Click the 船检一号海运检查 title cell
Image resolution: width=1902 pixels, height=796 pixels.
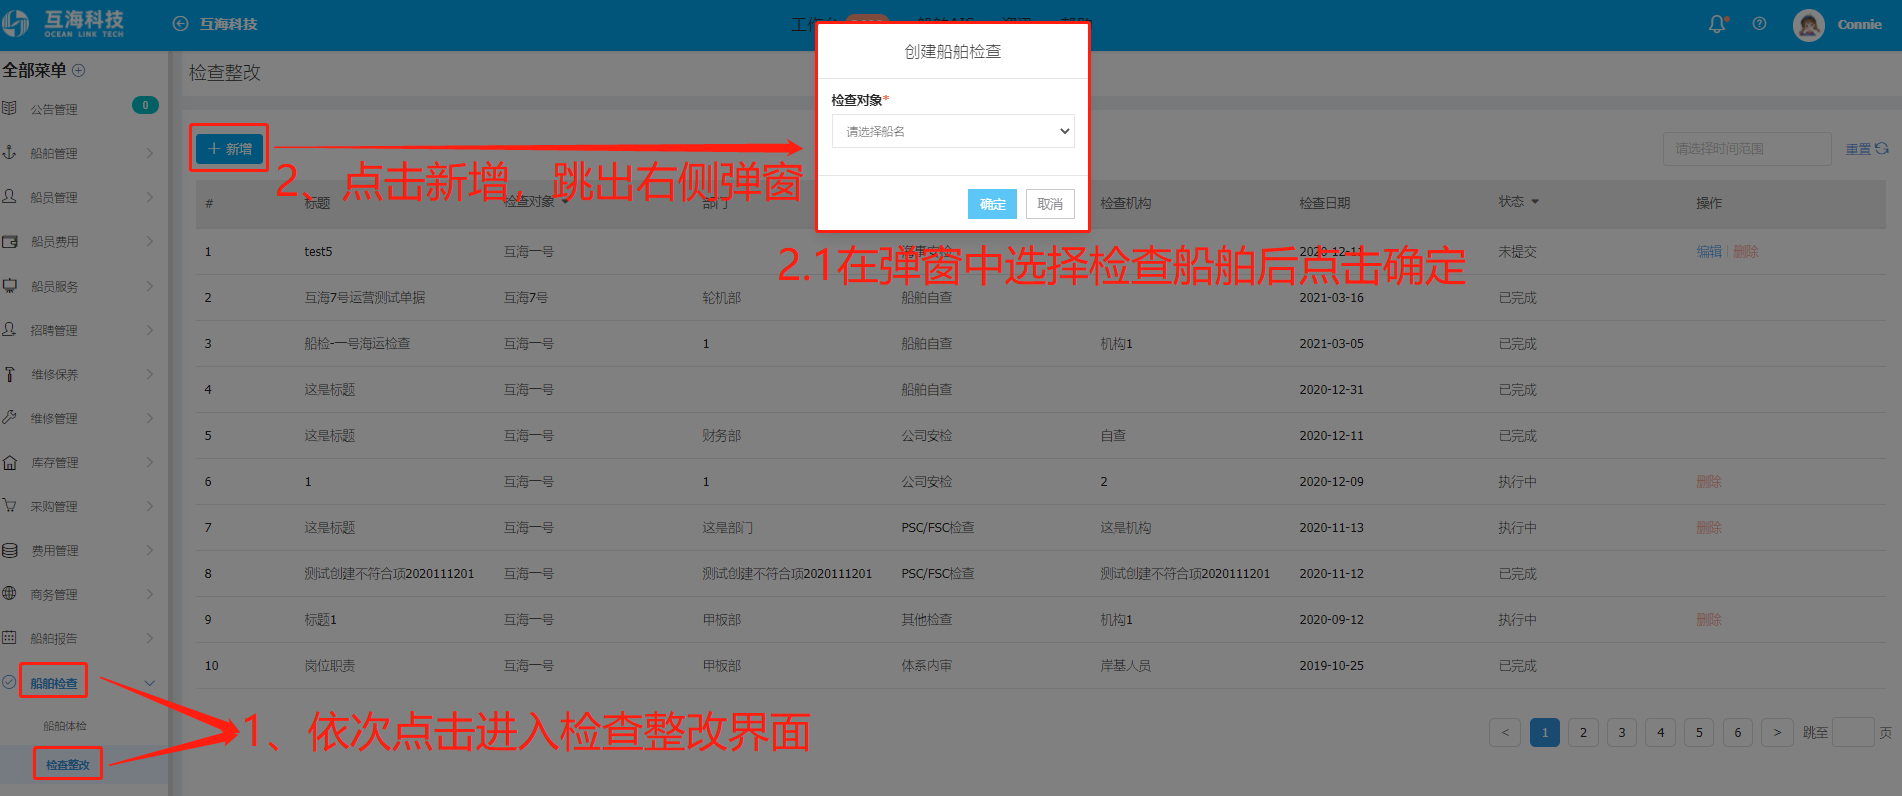point(357,344)
